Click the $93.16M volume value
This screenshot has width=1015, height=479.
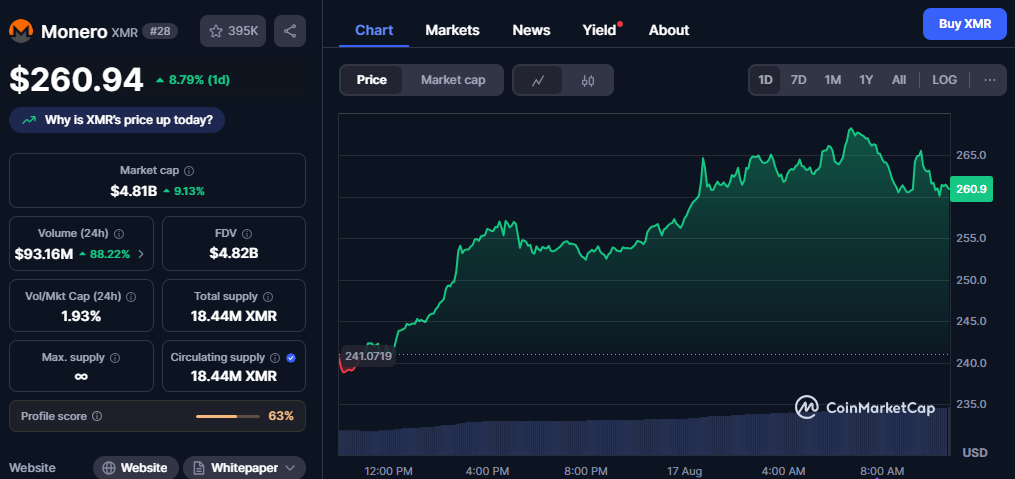(x=44, y=254)
